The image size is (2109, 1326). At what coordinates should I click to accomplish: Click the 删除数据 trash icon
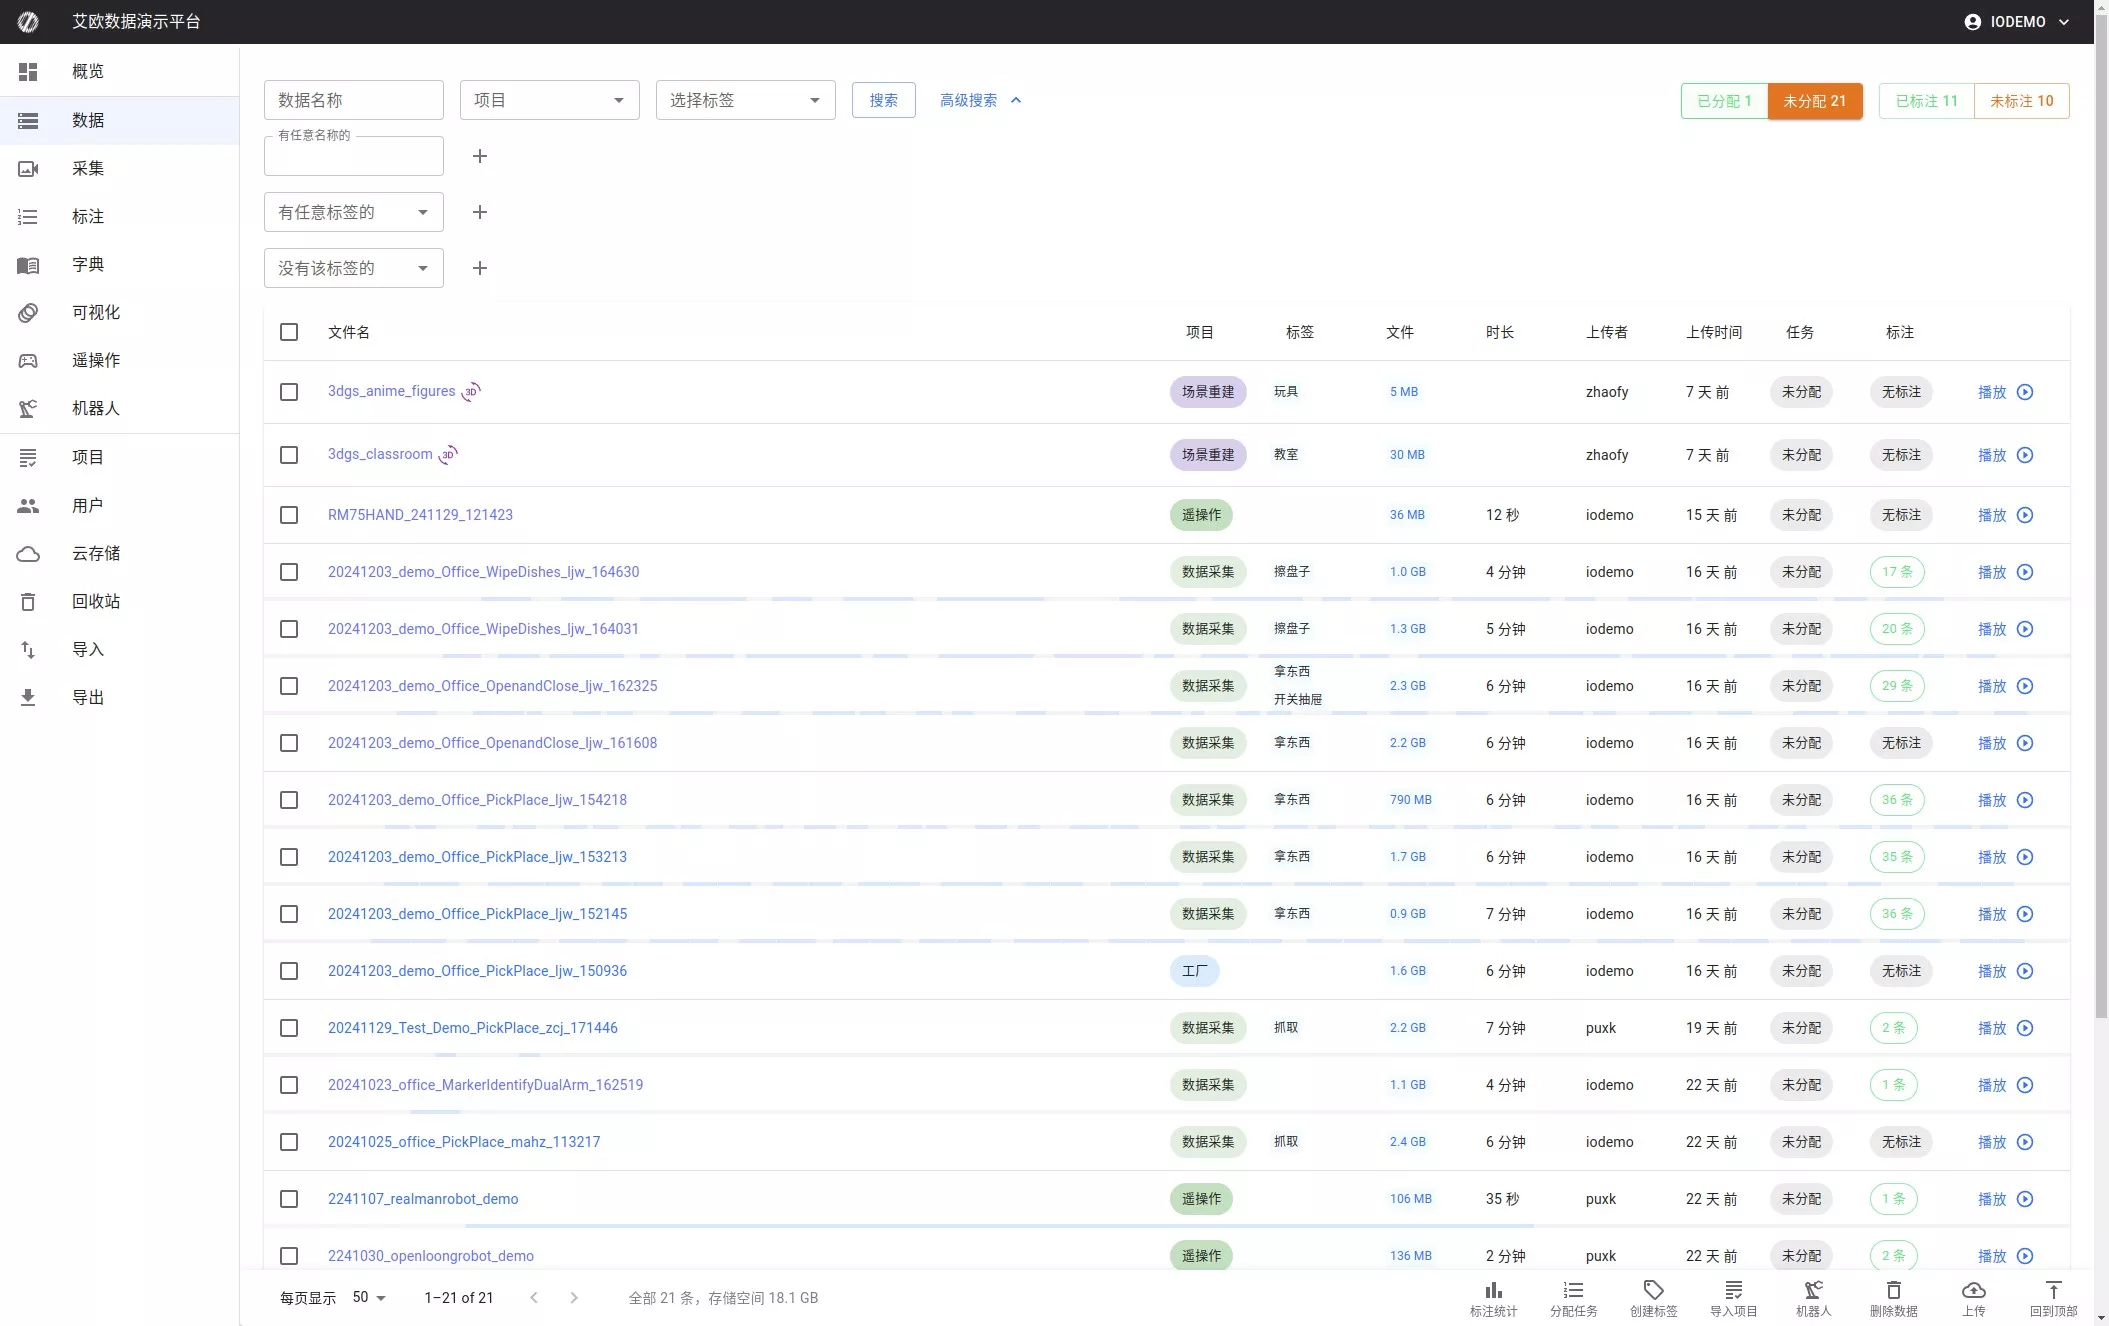pyautogui.click(x=1893, y=1291)
